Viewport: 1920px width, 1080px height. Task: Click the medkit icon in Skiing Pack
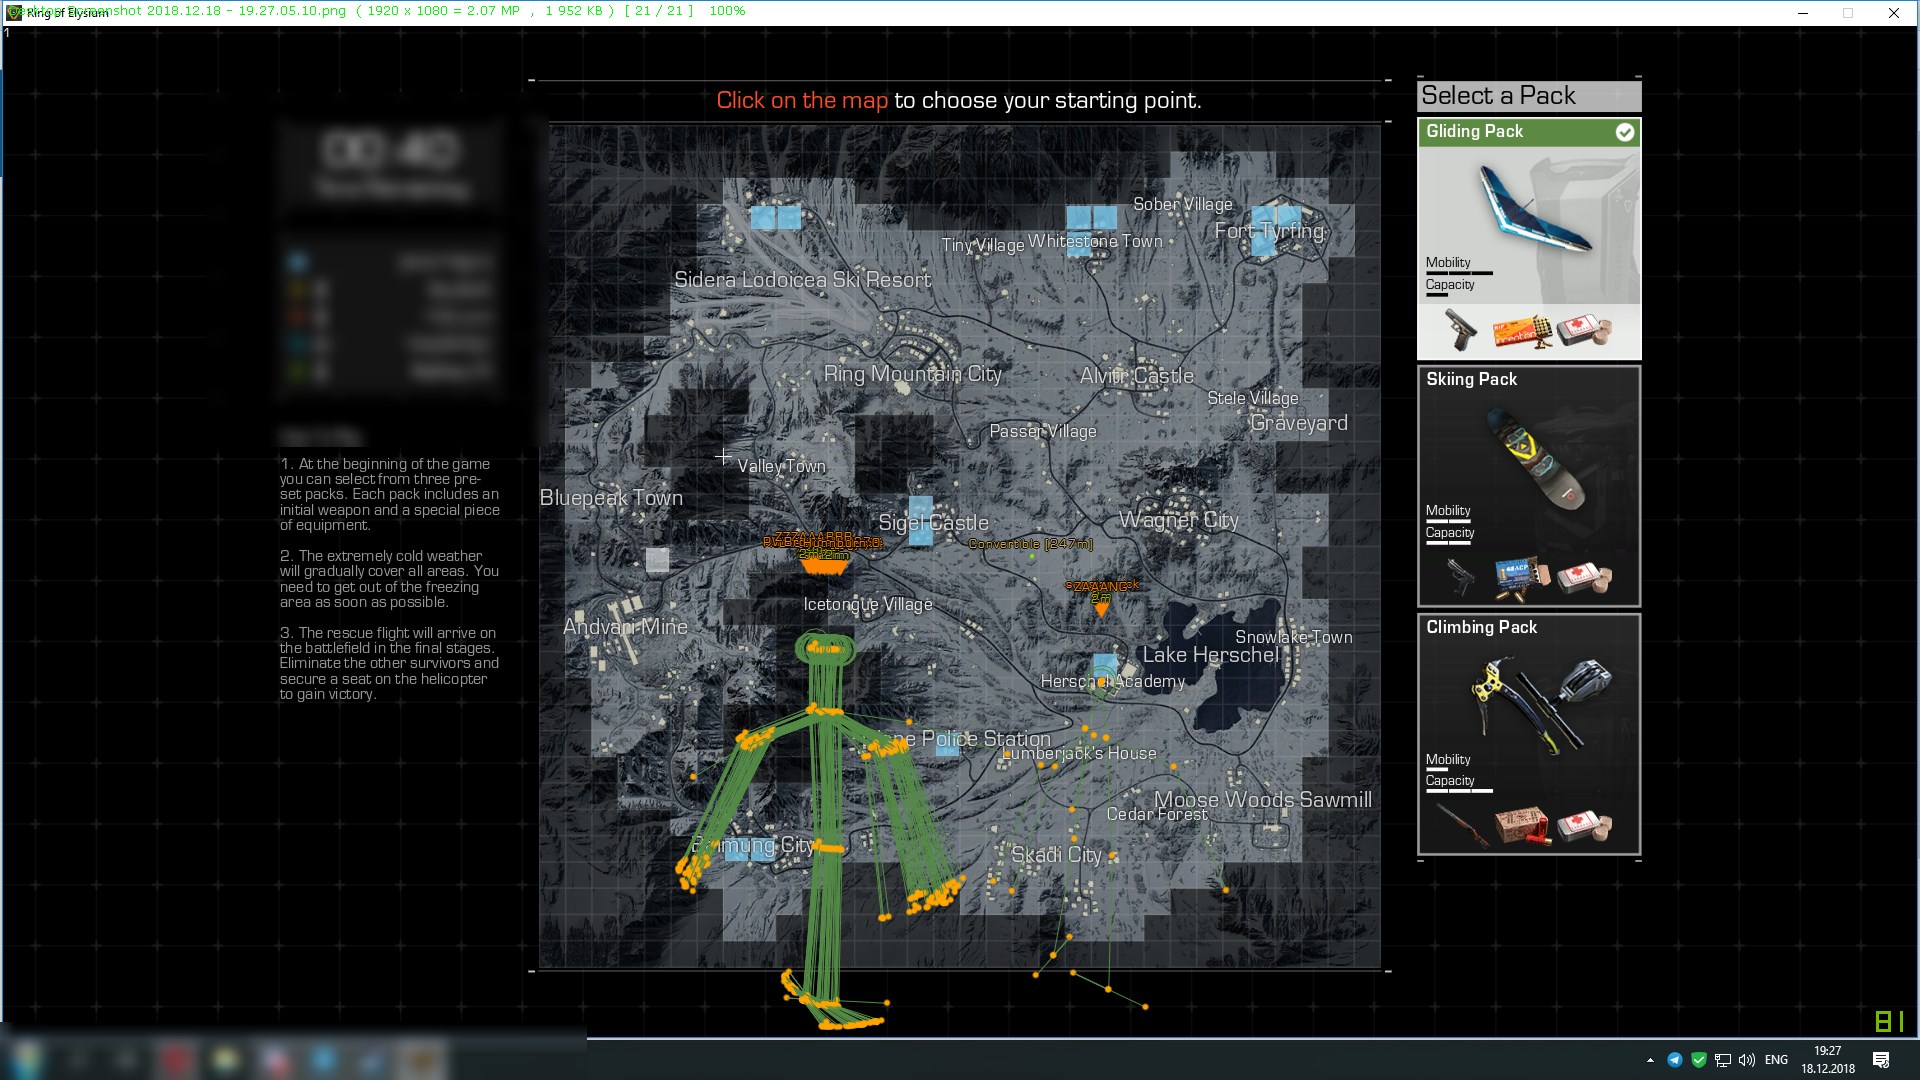(1584, 579)
